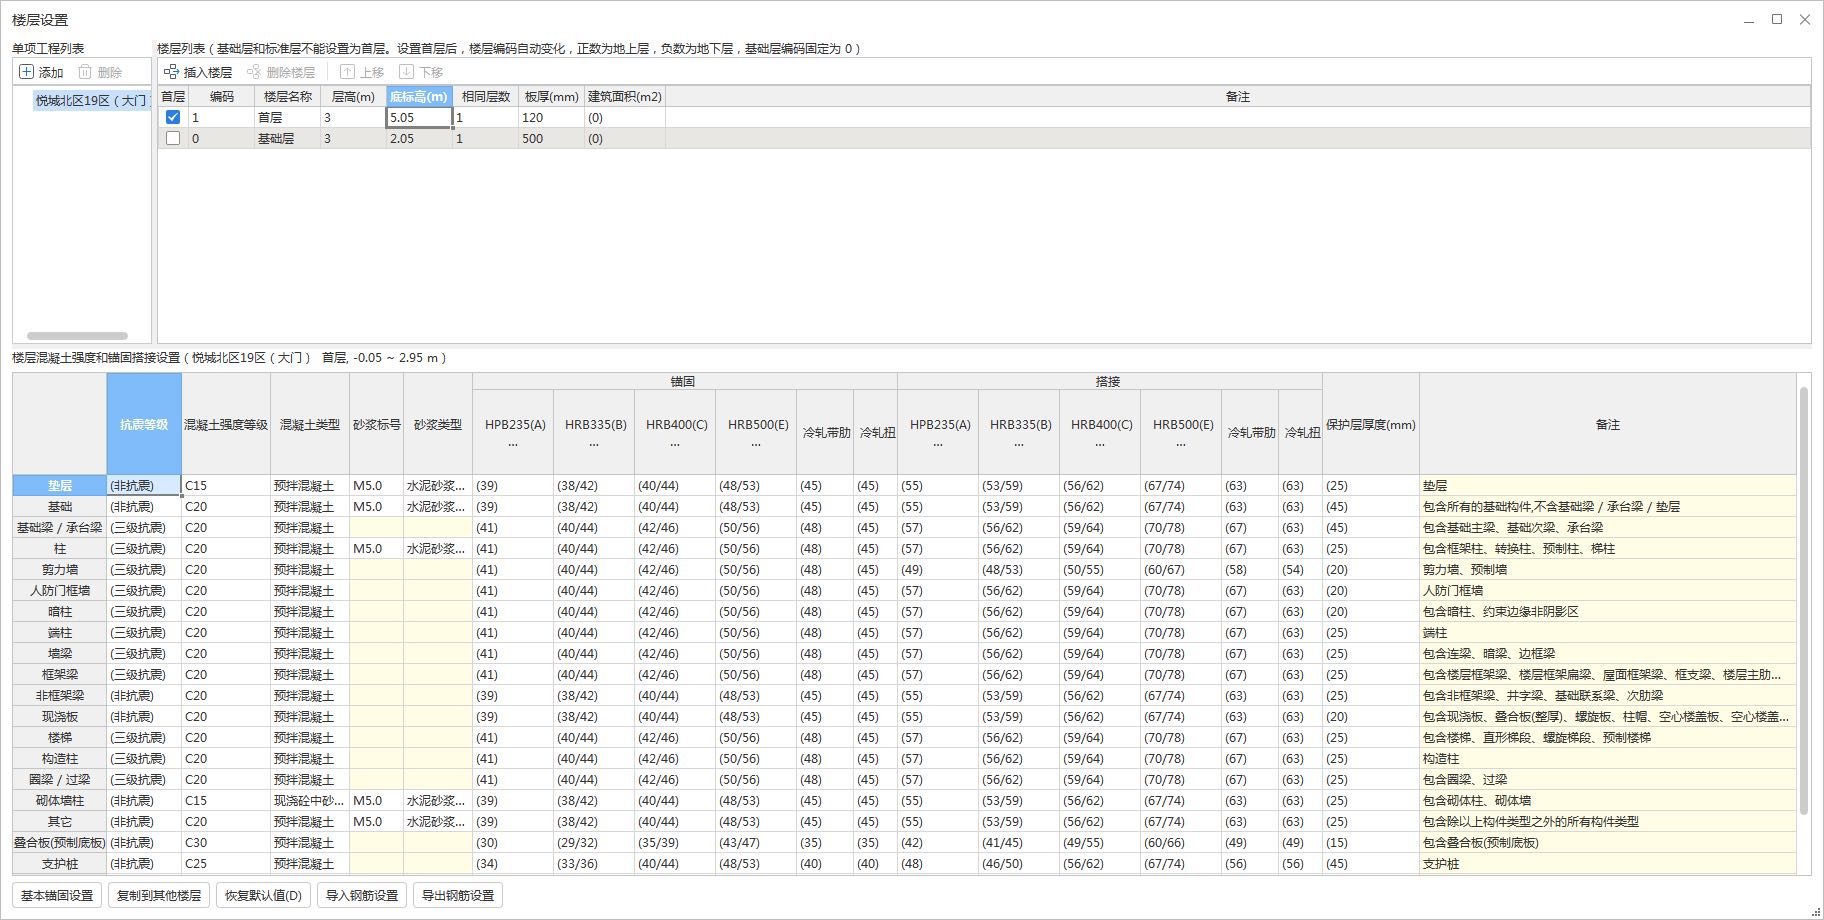Select the 框架梁 row header

(60, 674)
